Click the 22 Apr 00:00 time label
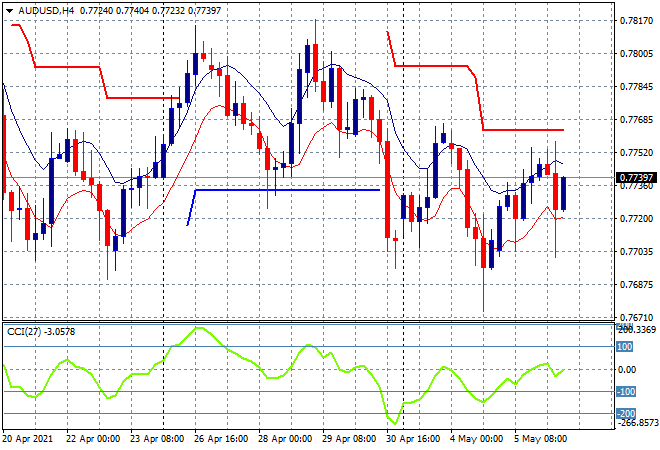Screen dimensions: 660x450 93,439
